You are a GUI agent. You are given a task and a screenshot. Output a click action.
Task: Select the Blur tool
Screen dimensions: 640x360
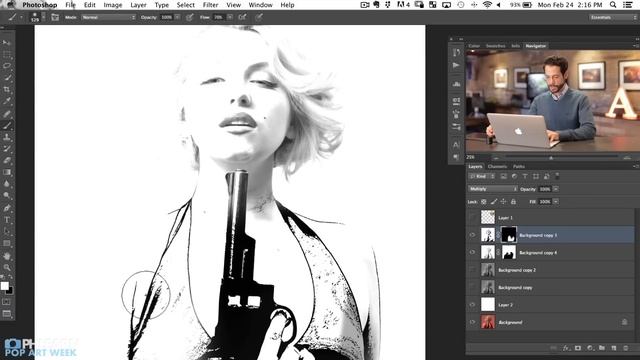(7, 184)
